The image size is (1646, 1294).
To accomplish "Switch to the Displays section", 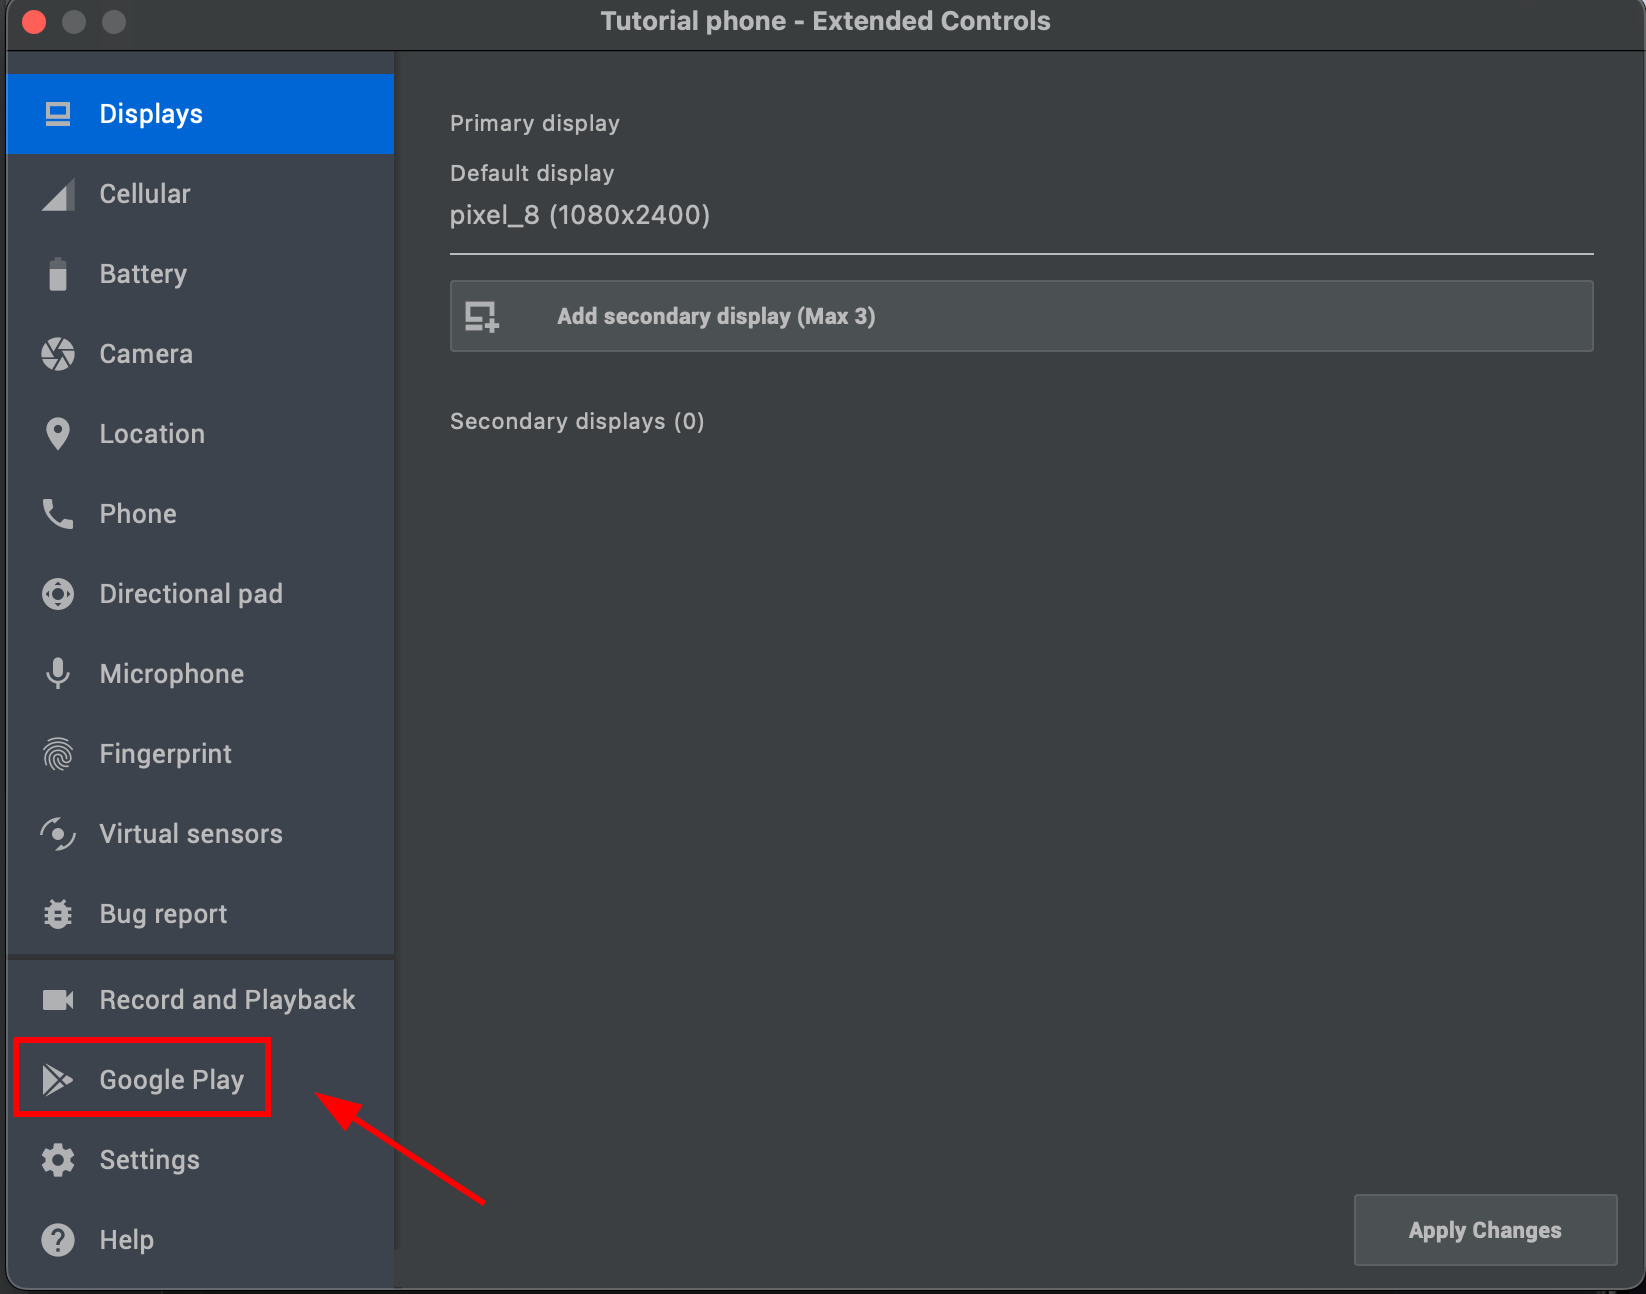I will click(x=150, y=113).
